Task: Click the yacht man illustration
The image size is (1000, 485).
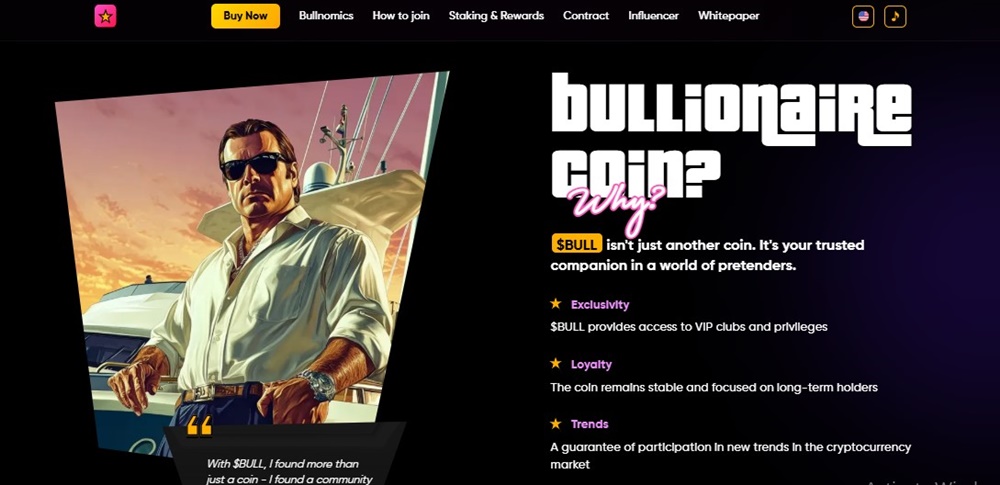Action: click(252, 262)
